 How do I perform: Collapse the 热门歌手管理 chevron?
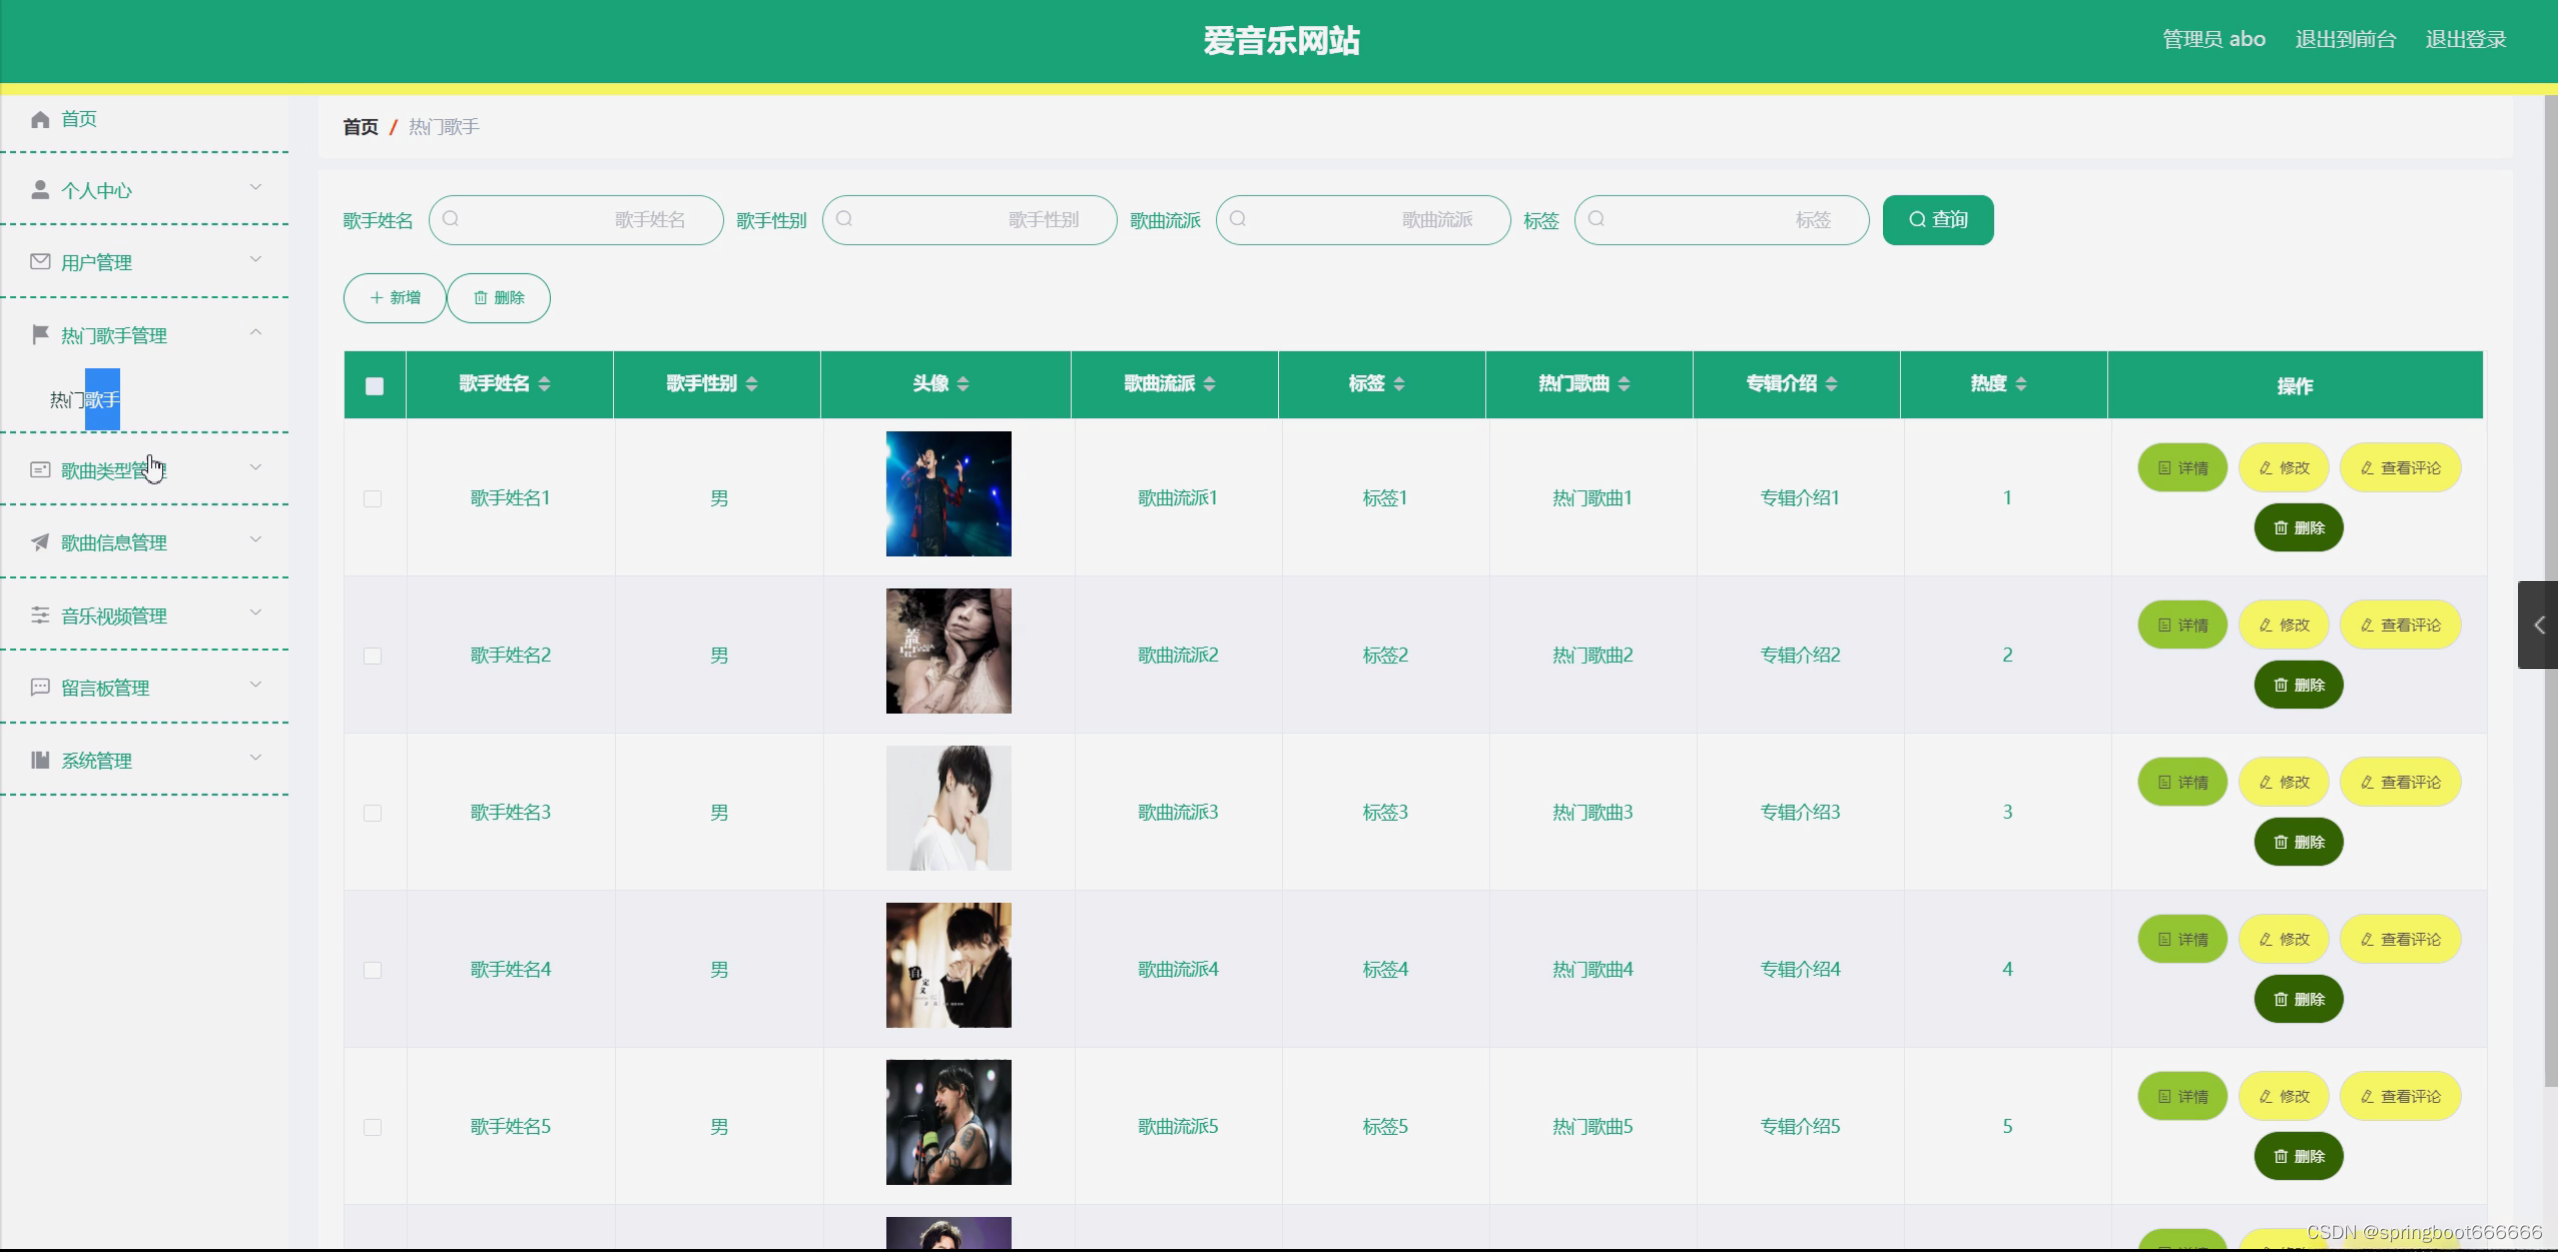tap(256, 332)
